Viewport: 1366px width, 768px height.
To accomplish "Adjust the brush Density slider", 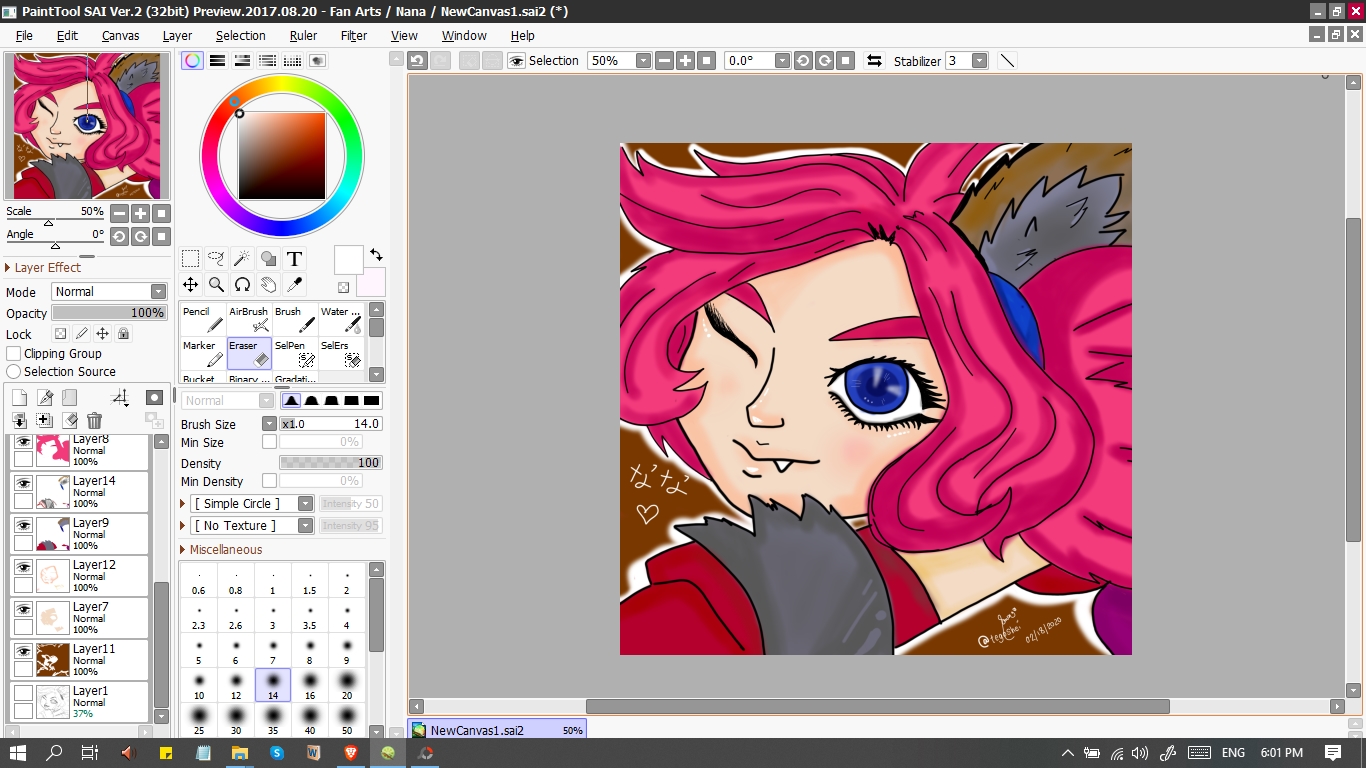I will click(331, 463).
